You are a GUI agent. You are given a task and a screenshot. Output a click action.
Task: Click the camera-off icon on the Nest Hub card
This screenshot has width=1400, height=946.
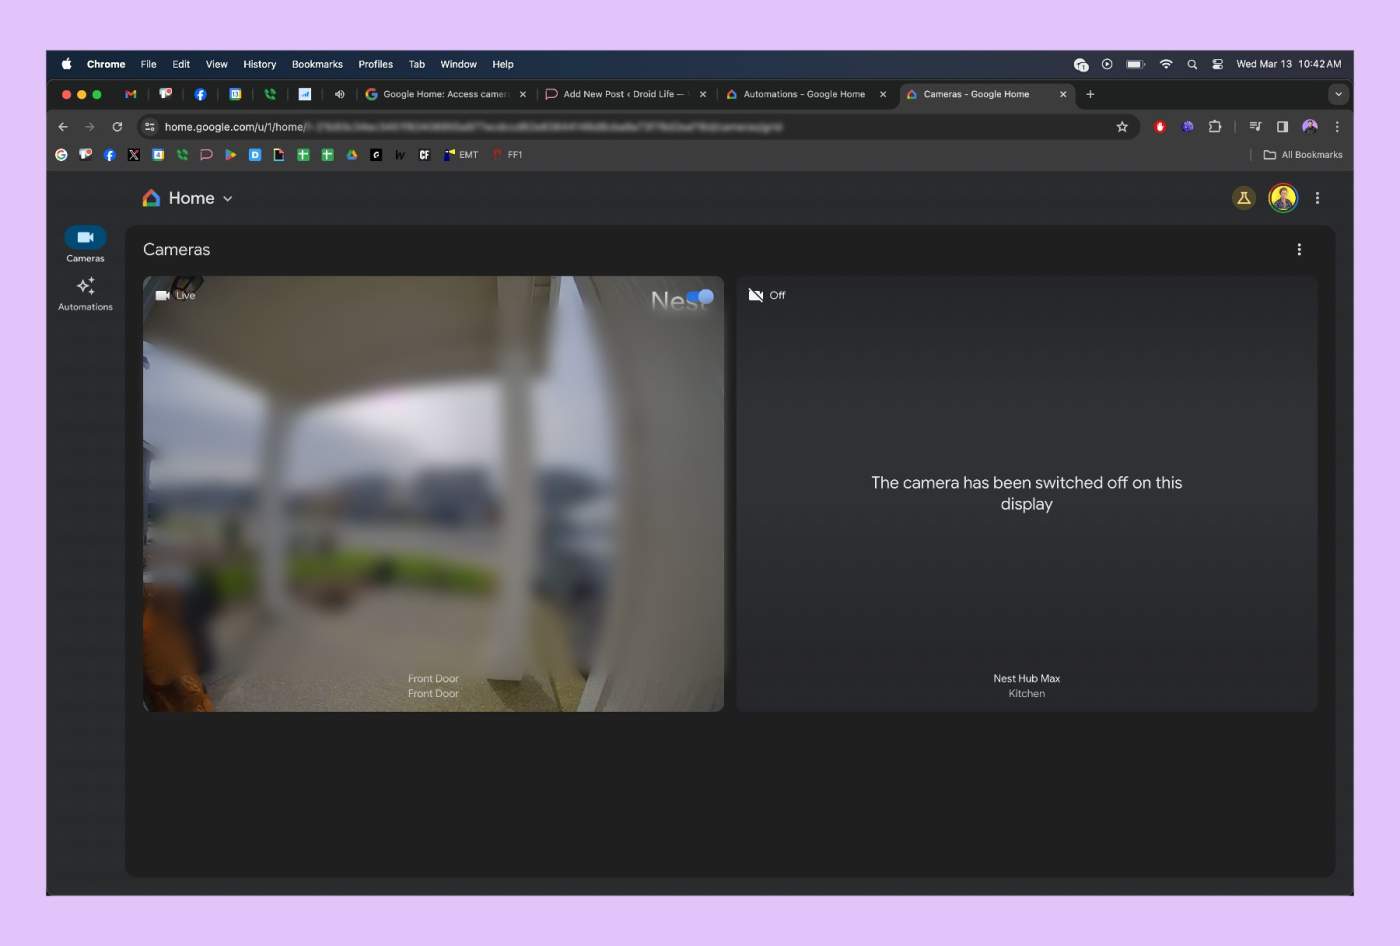pyautogui.click(x=755, y=294)
